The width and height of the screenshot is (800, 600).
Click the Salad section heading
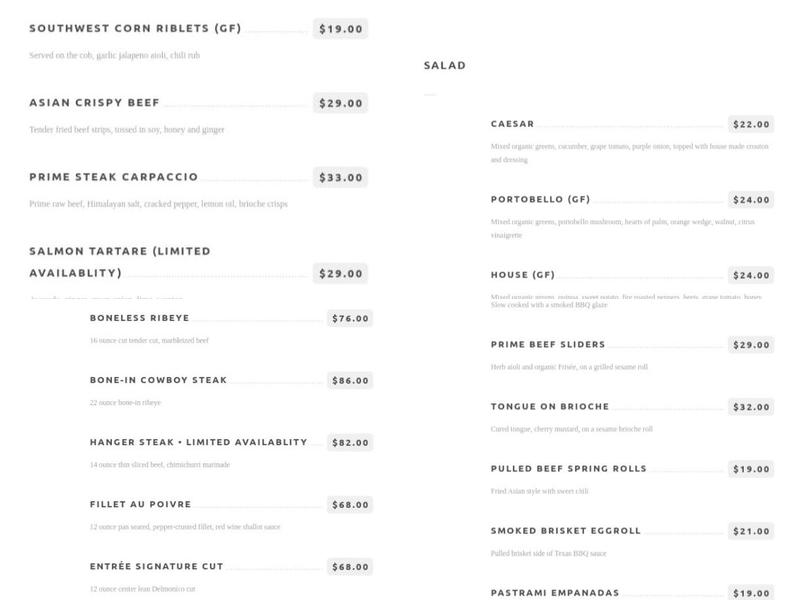click(445, 66)
